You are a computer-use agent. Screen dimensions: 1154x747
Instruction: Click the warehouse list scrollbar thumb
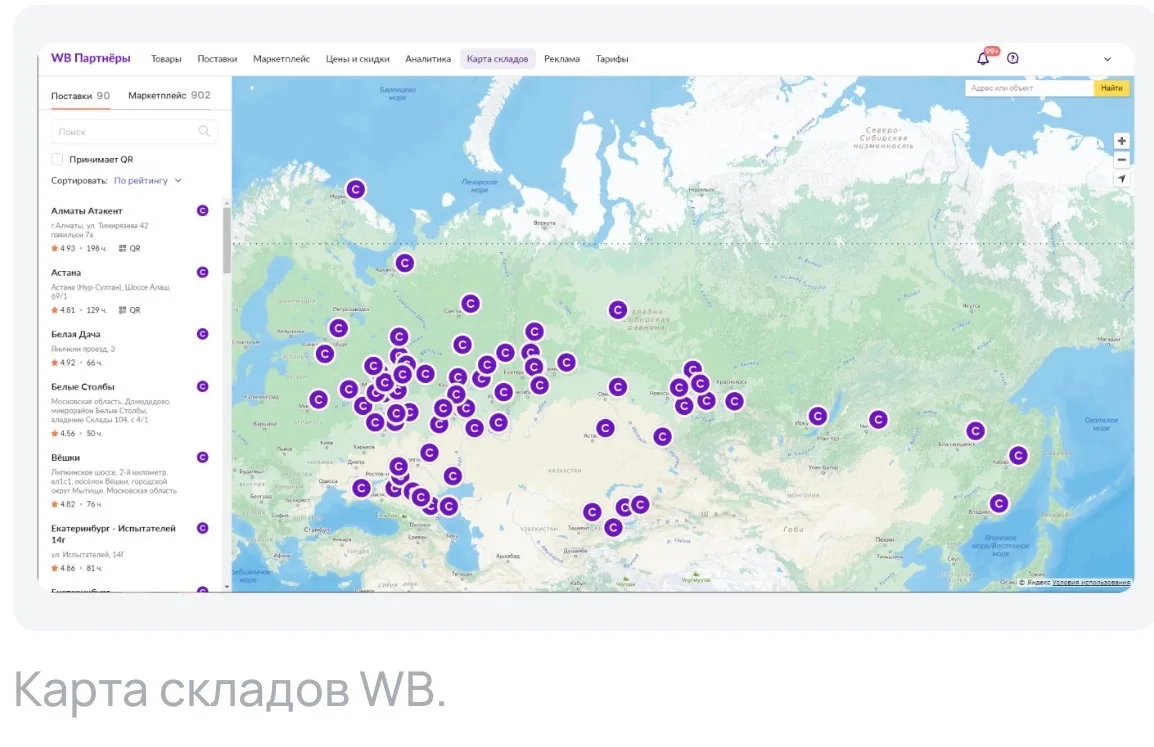227,240
